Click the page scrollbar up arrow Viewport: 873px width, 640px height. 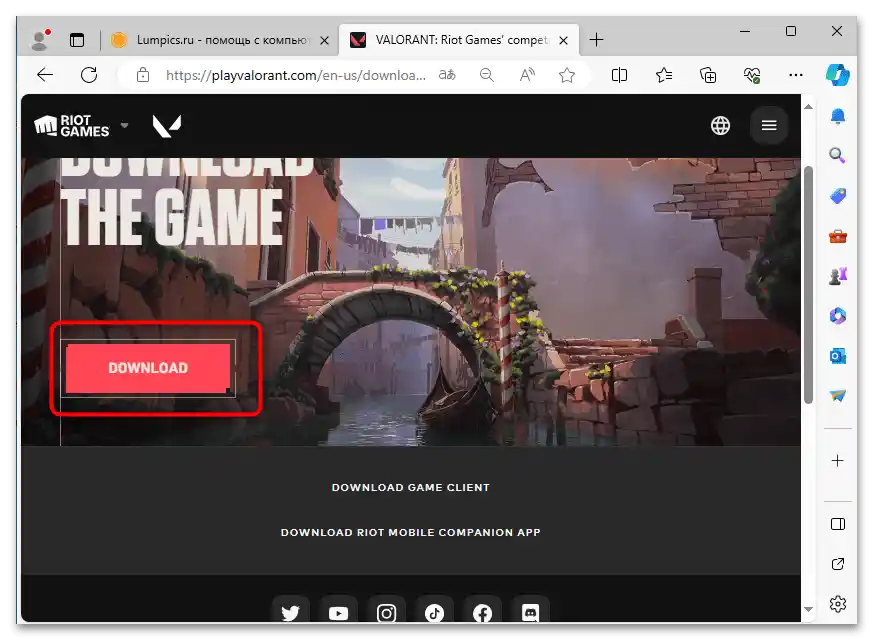(808, 106)
